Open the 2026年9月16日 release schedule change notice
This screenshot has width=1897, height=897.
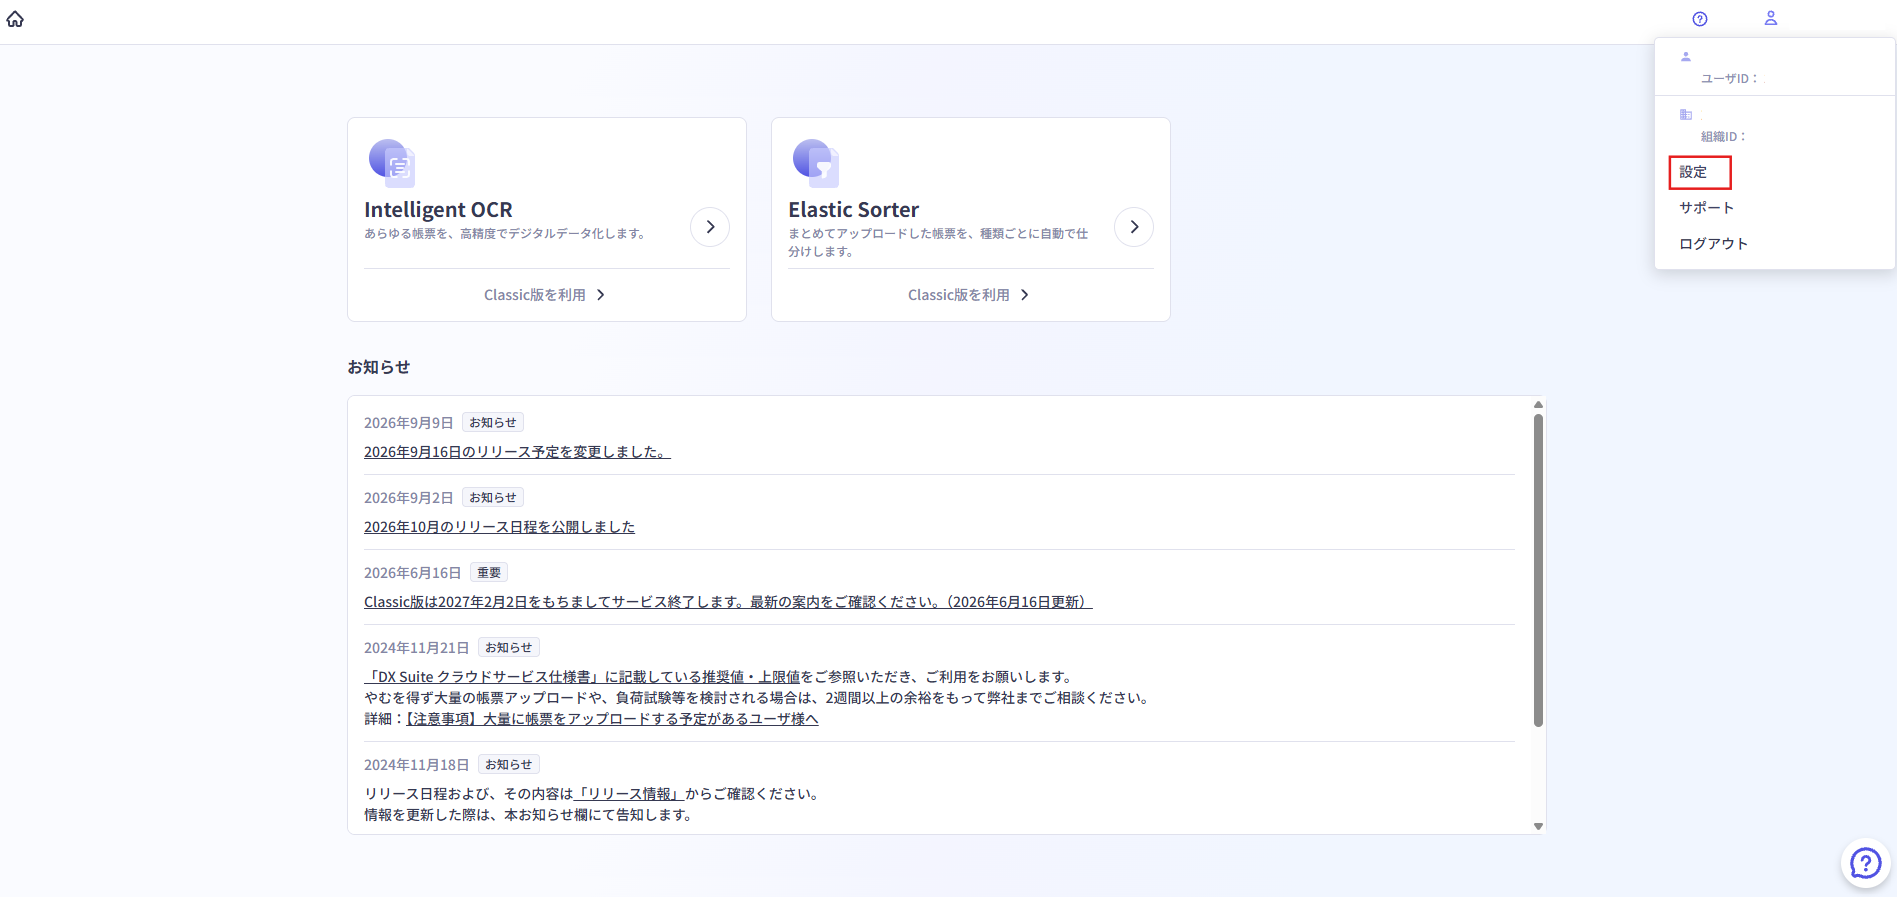pyautogui.click(x=517, y=452)
